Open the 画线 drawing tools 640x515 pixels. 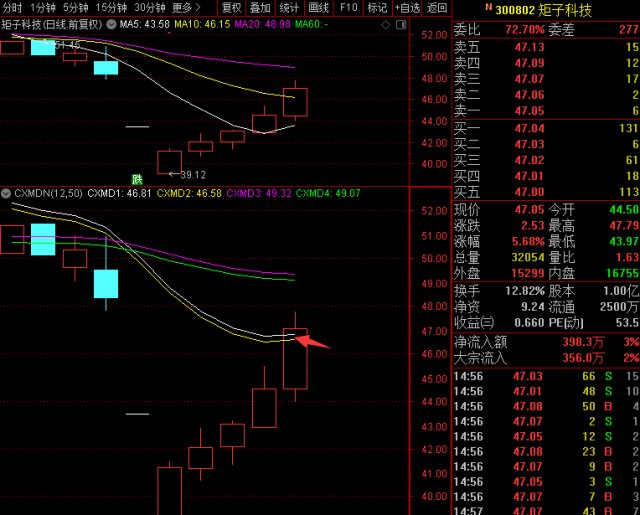(x=319, y=7)
